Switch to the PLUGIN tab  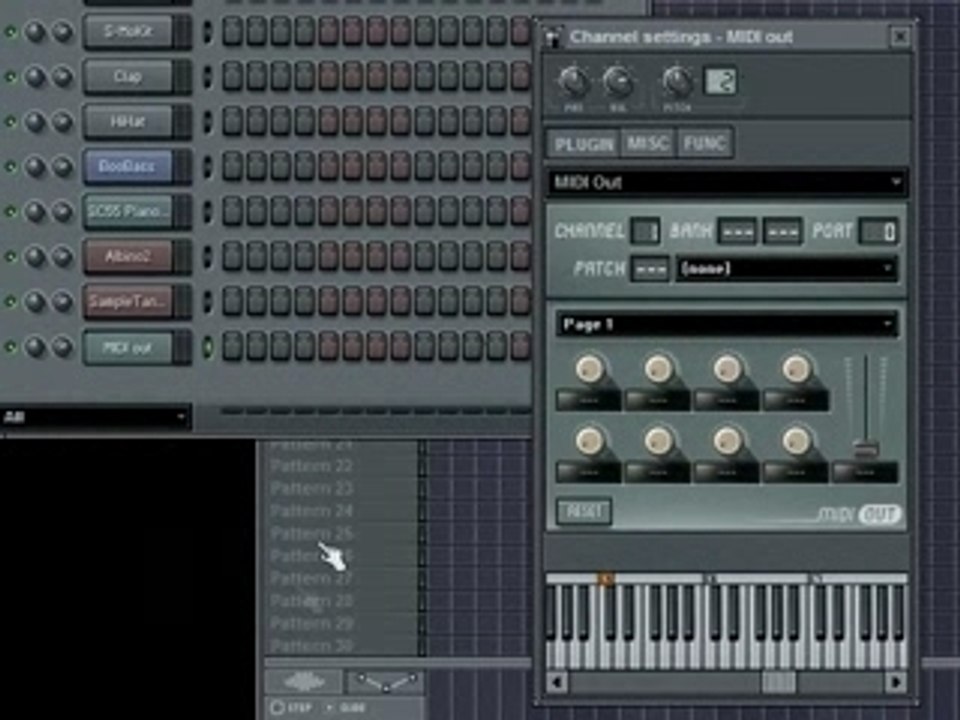[x=583, y=144]
